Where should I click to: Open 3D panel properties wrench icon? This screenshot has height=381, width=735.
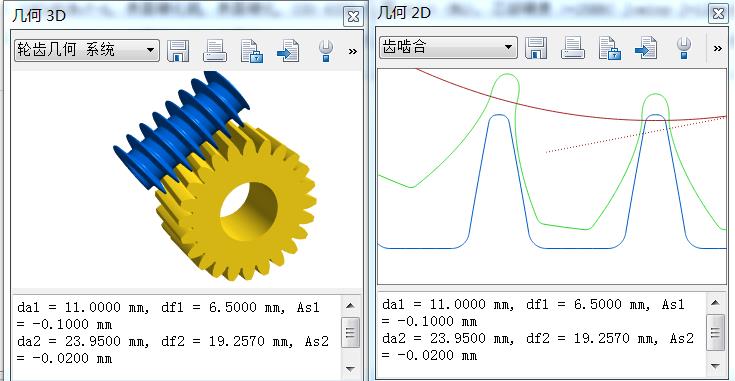click(x=325, y=51)
